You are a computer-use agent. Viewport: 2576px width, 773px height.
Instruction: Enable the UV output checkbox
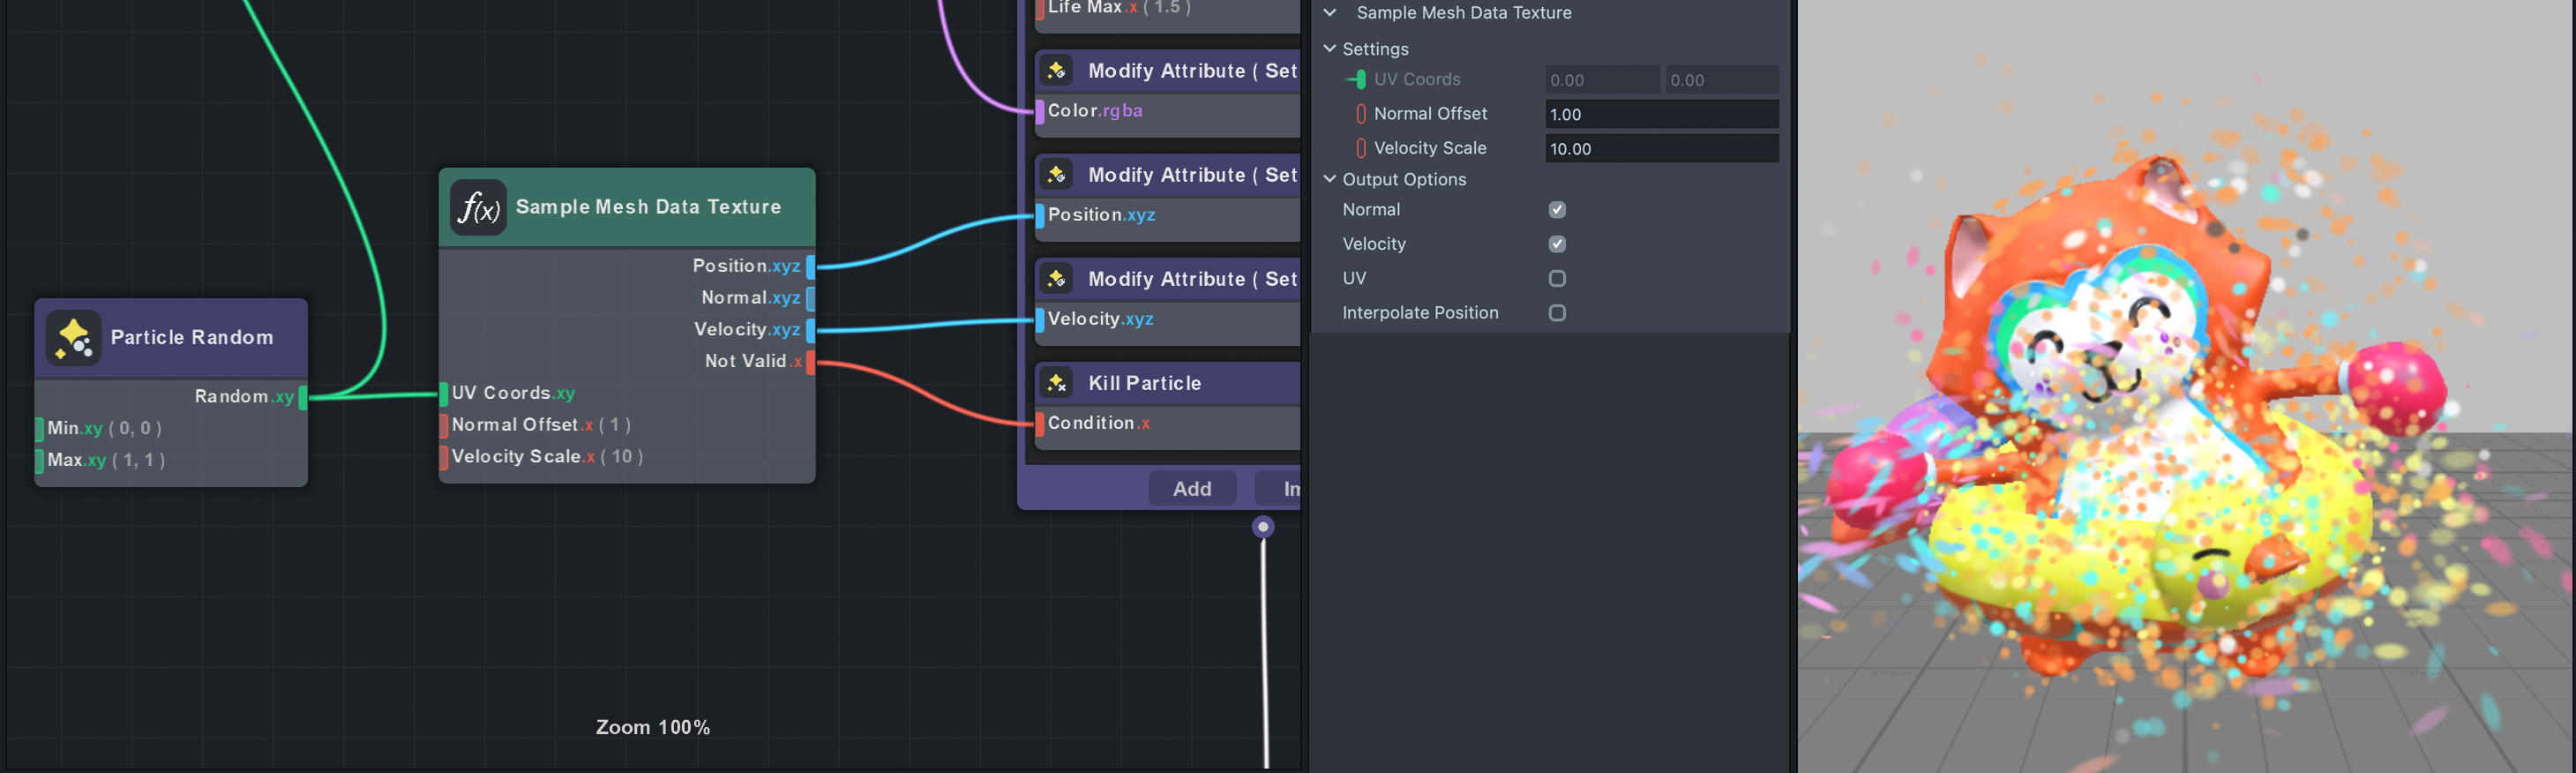pyautogui.click(x=1557, y=279)
